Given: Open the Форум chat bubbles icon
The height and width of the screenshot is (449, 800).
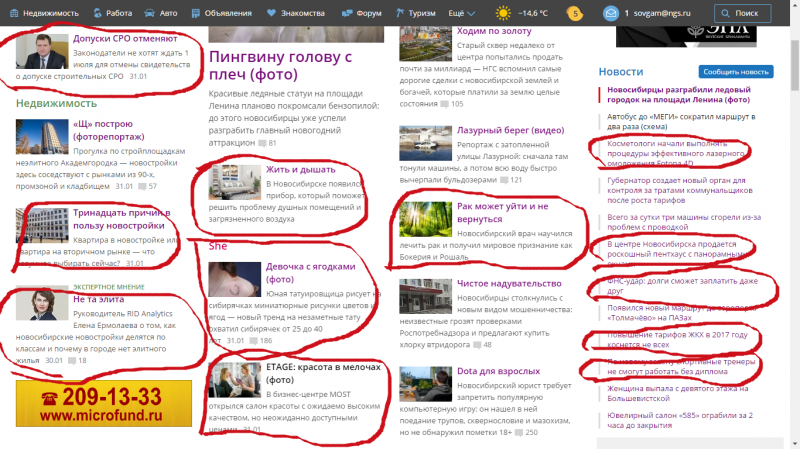Looking at the screenshot, I should tap(345, 14).
